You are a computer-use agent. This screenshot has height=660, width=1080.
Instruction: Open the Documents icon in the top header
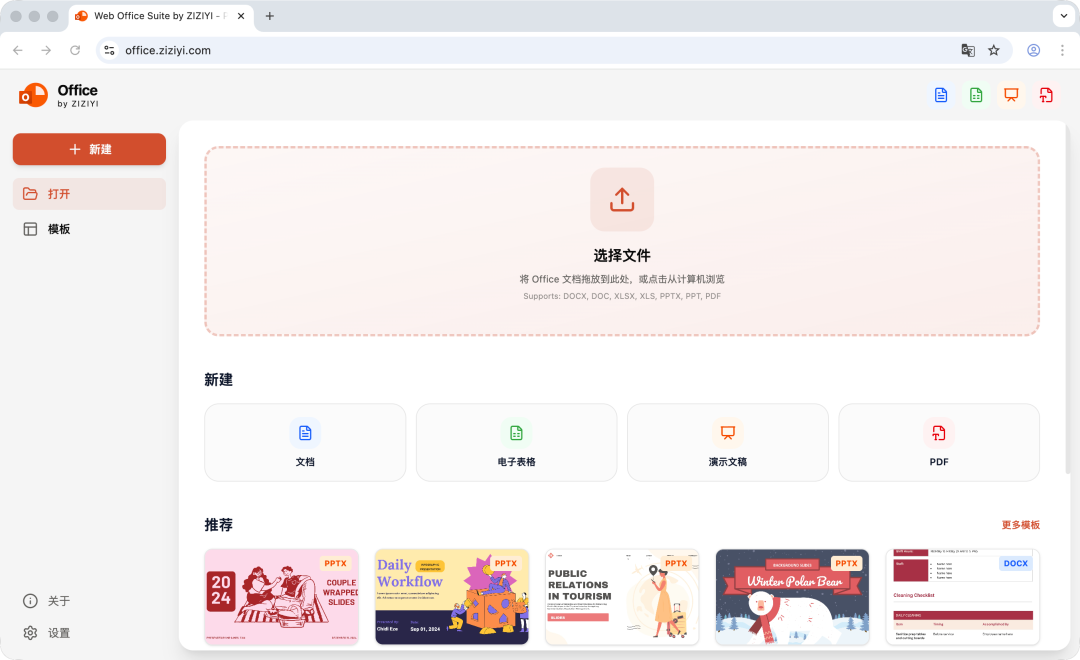[940, 95]
